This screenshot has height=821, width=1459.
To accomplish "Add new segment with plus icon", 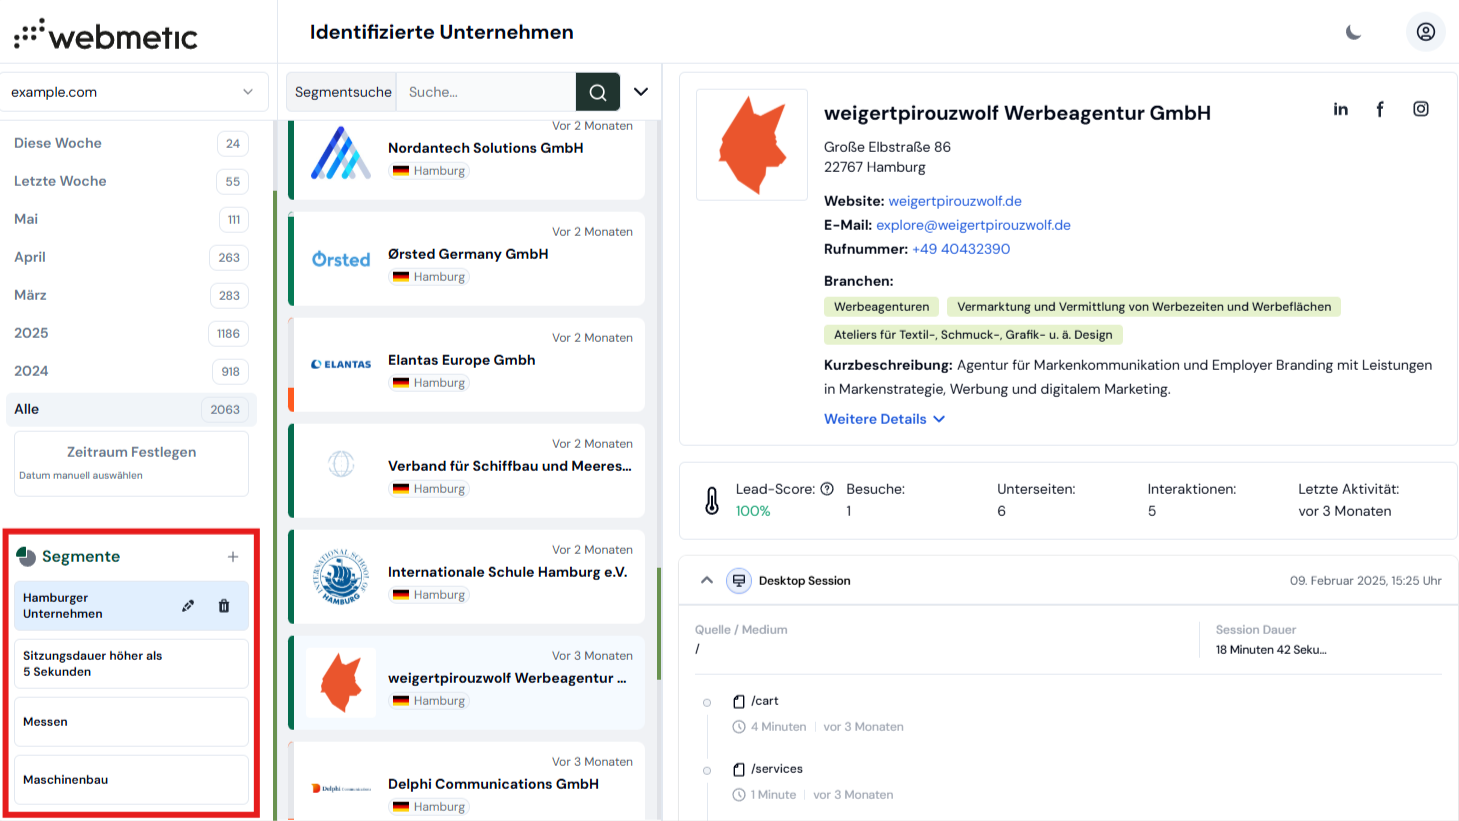I will 233,557.
